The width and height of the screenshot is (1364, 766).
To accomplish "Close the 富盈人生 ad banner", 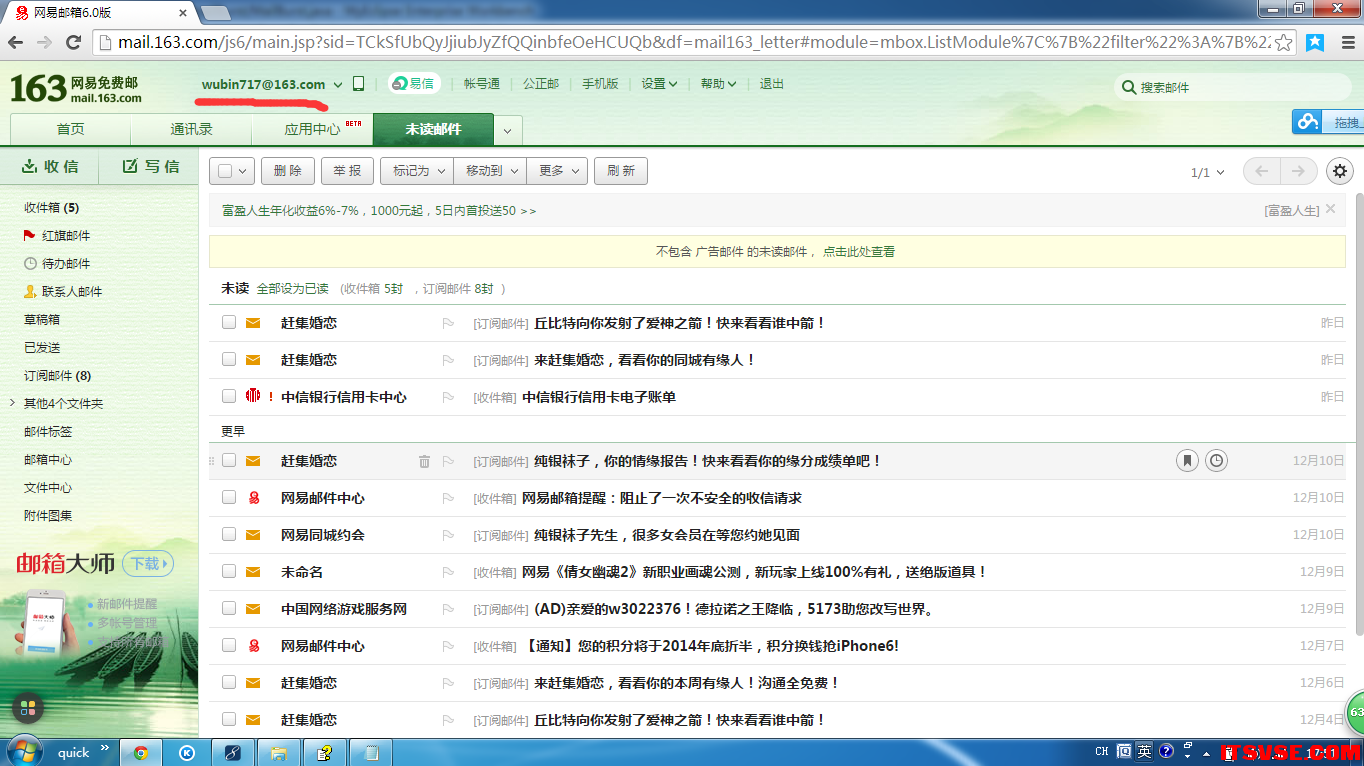I will (1330, 209).
